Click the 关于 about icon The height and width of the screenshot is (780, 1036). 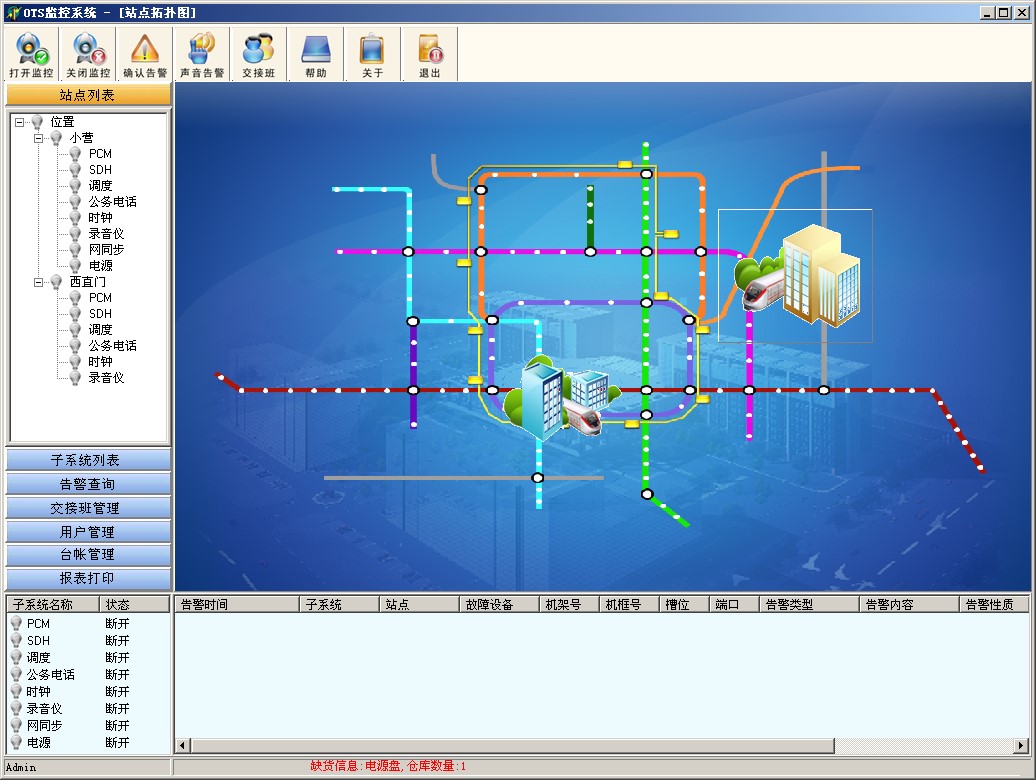click(x=372, y=49)
